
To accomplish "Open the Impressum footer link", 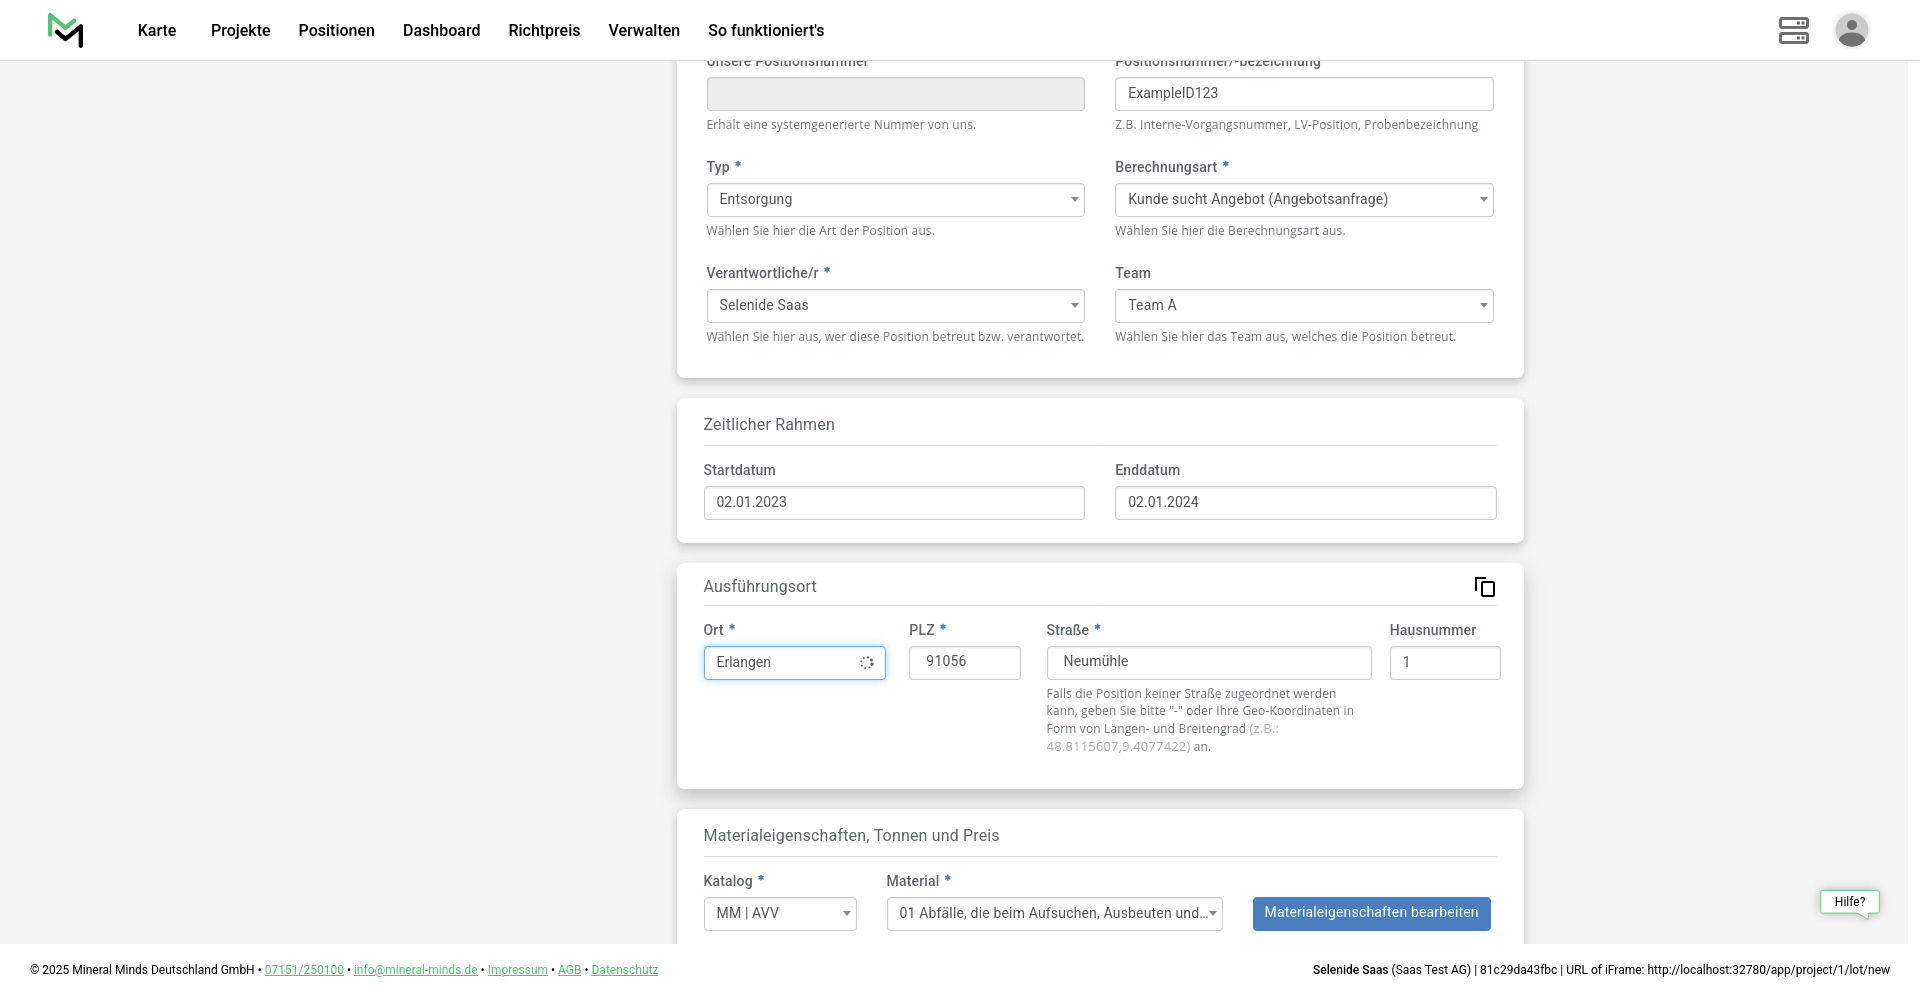I will (x=517, y=970).
